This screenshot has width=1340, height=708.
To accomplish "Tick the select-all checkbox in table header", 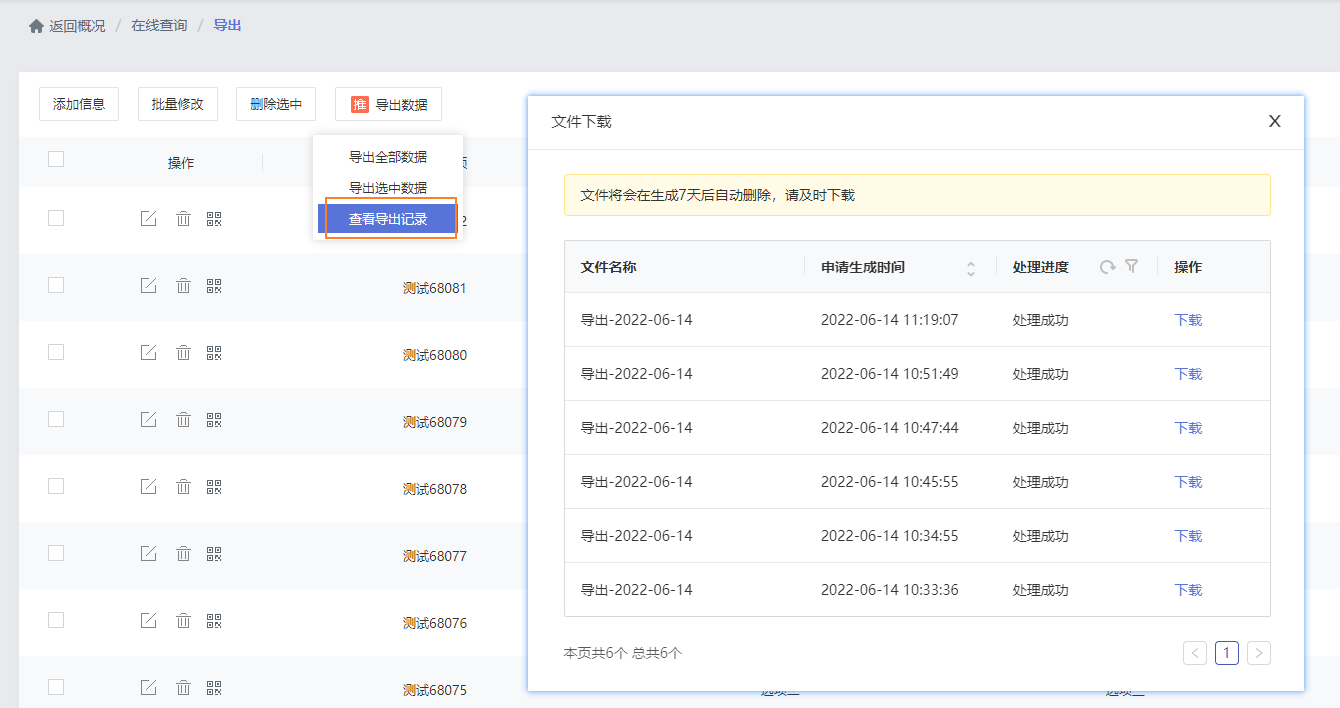I will coord(56,159).
